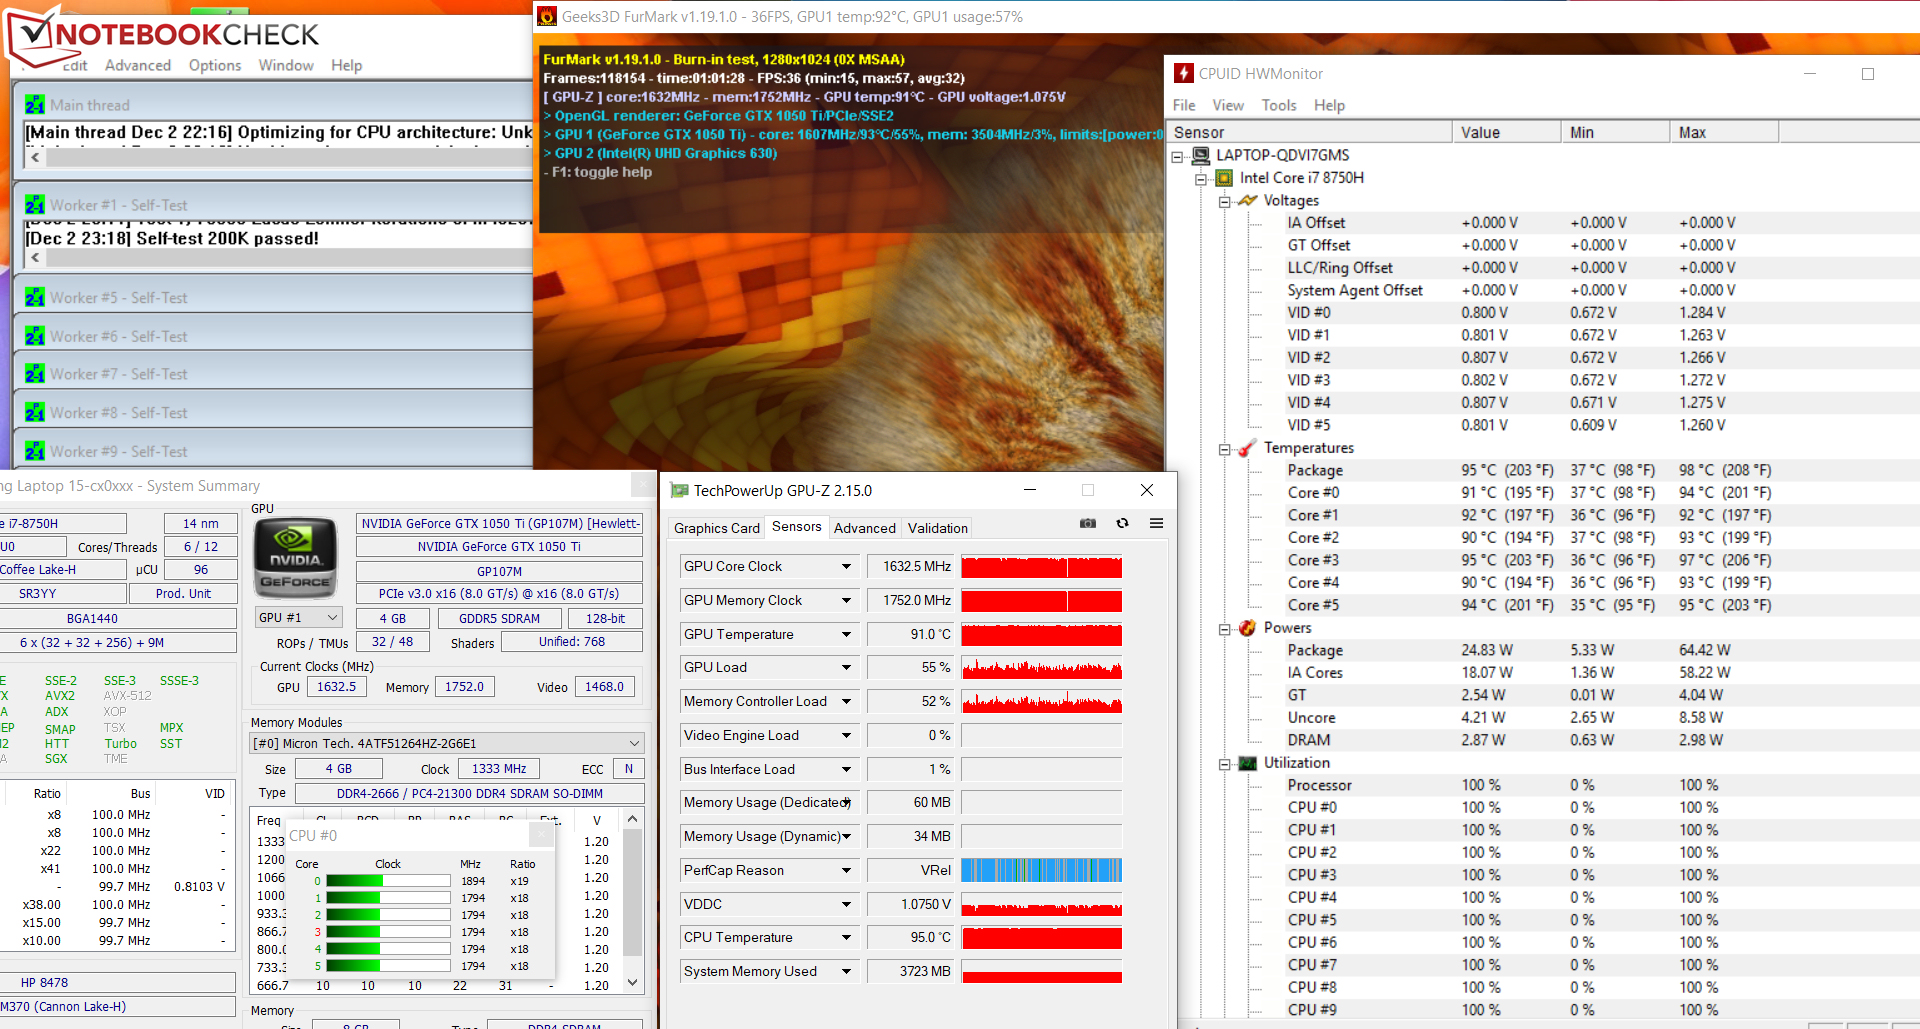The height and width of the screenshot is (1029, 1920).
Task: Select the GPU-Z Sensors tab
Action: (797, 526)
